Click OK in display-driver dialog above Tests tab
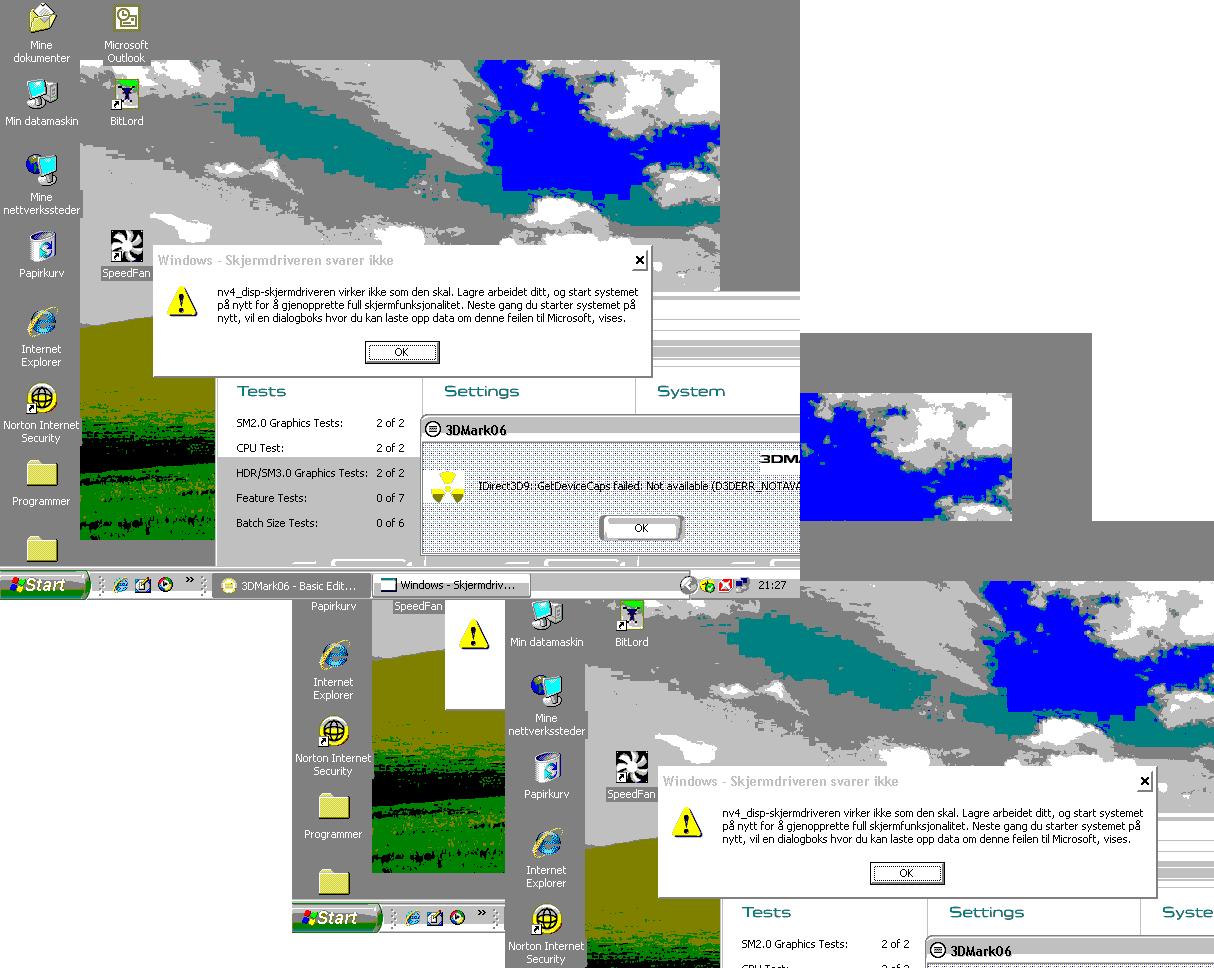The image size is (1214, 968). point(401,352)
